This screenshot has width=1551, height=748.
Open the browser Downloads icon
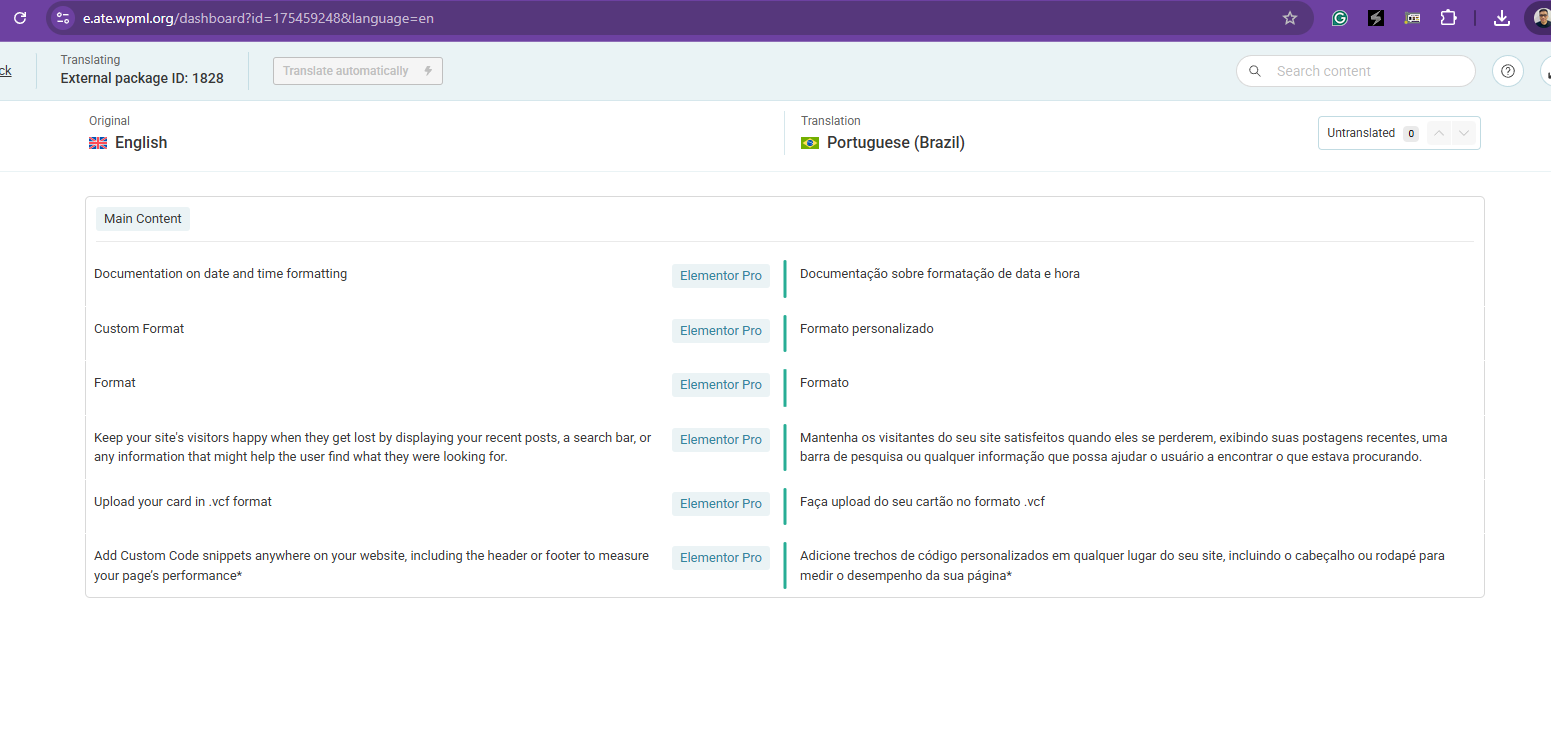pyautogui.click(x=1502, y=18)
